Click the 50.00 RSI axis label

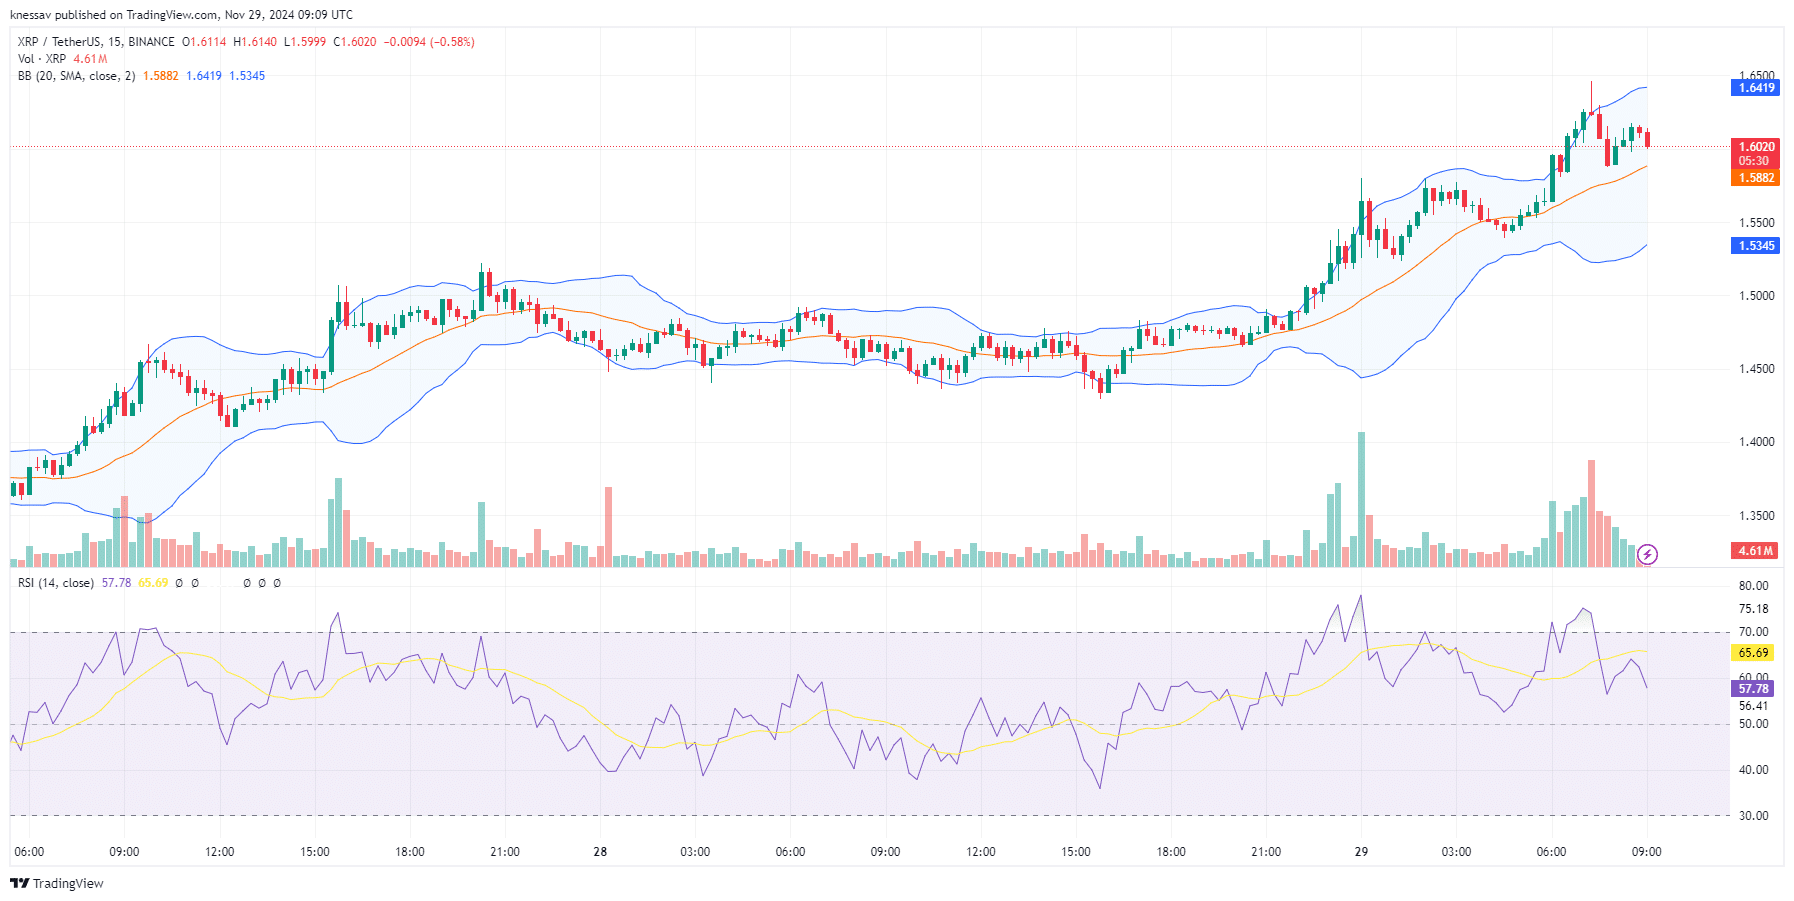1753,724
